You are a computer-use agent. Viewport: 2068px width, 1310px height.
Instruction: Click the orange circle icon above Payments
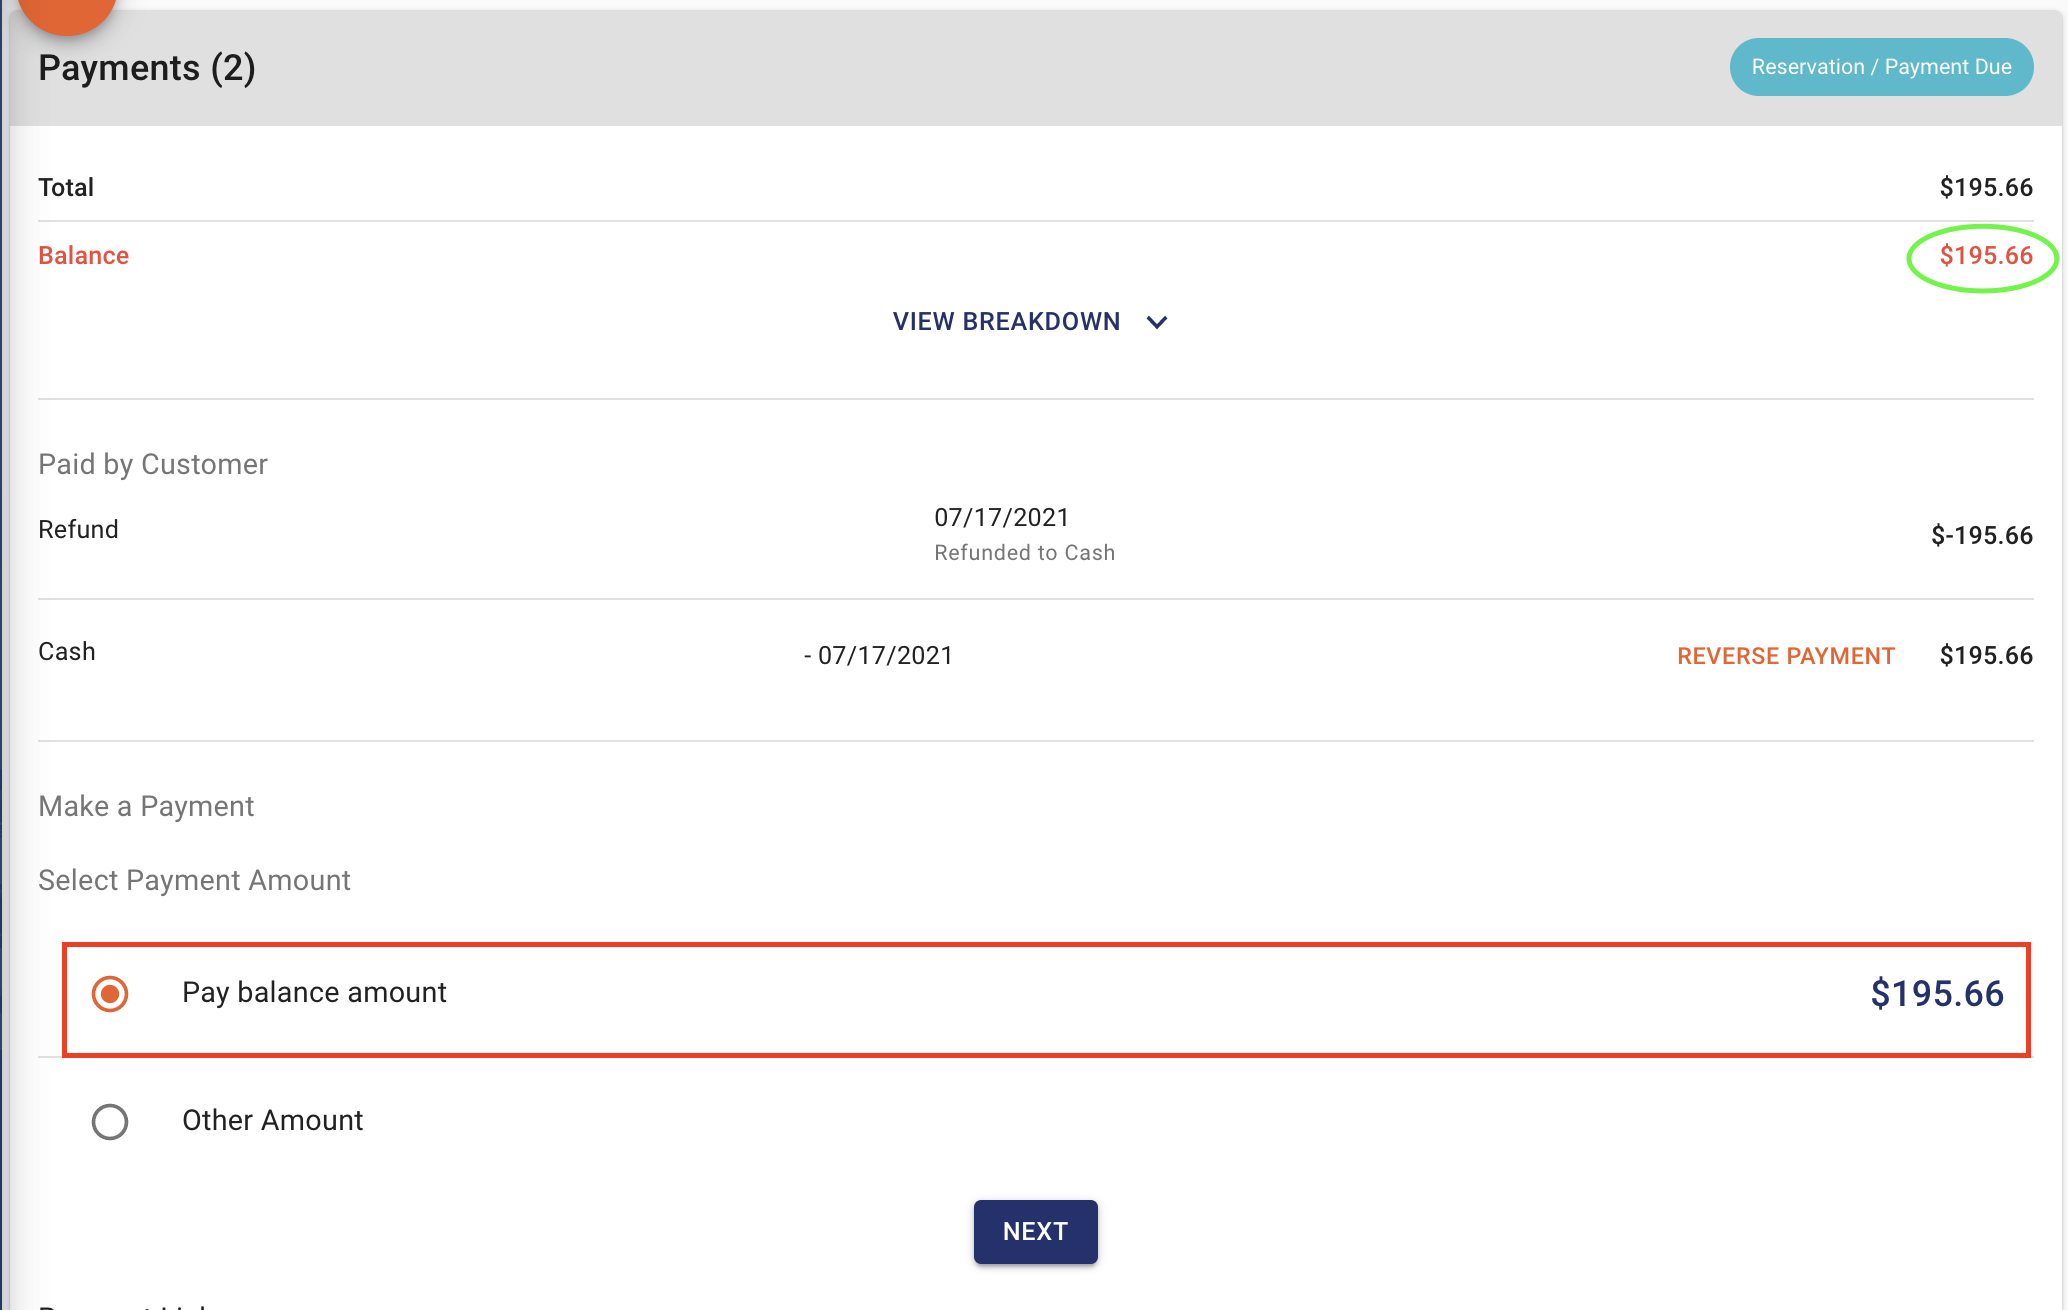(x=67, y=12)
